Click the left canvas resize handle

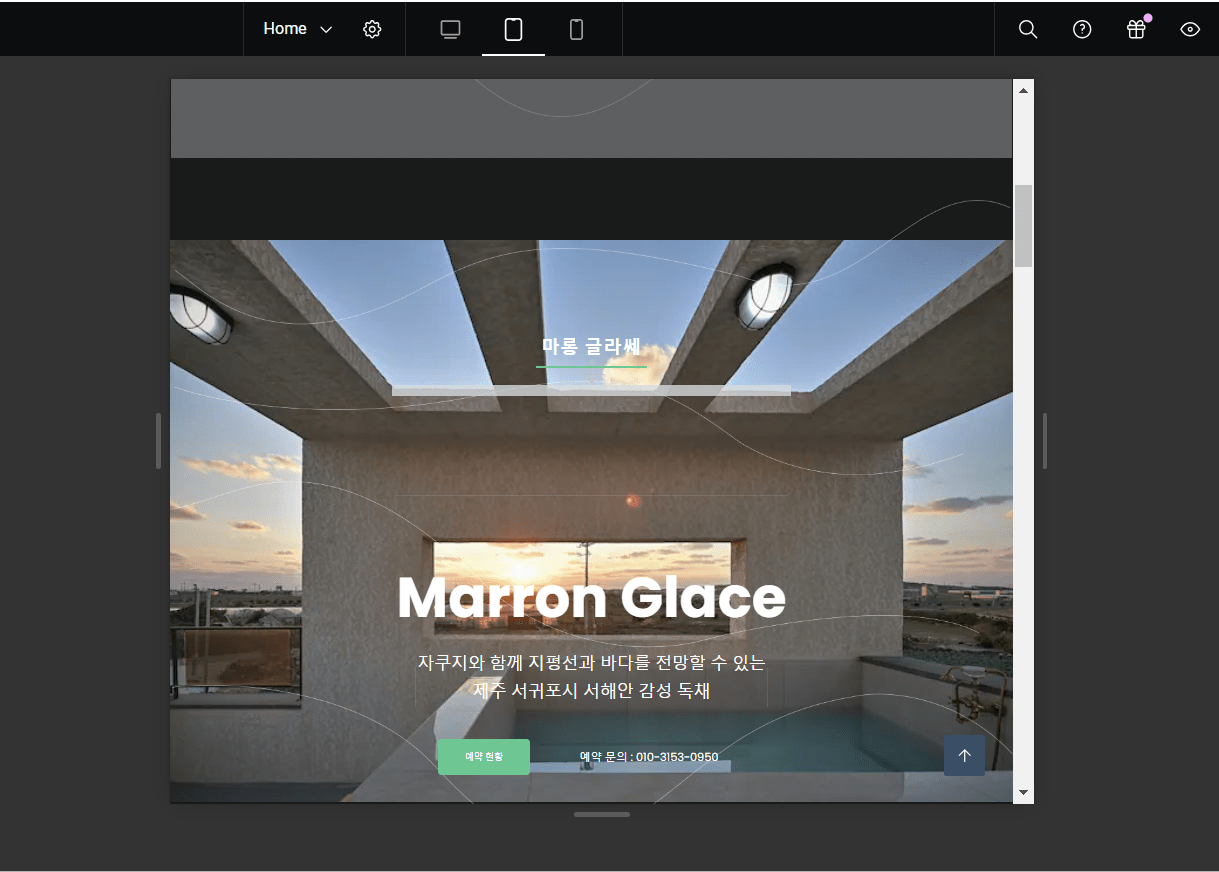[x=158, y=441]
